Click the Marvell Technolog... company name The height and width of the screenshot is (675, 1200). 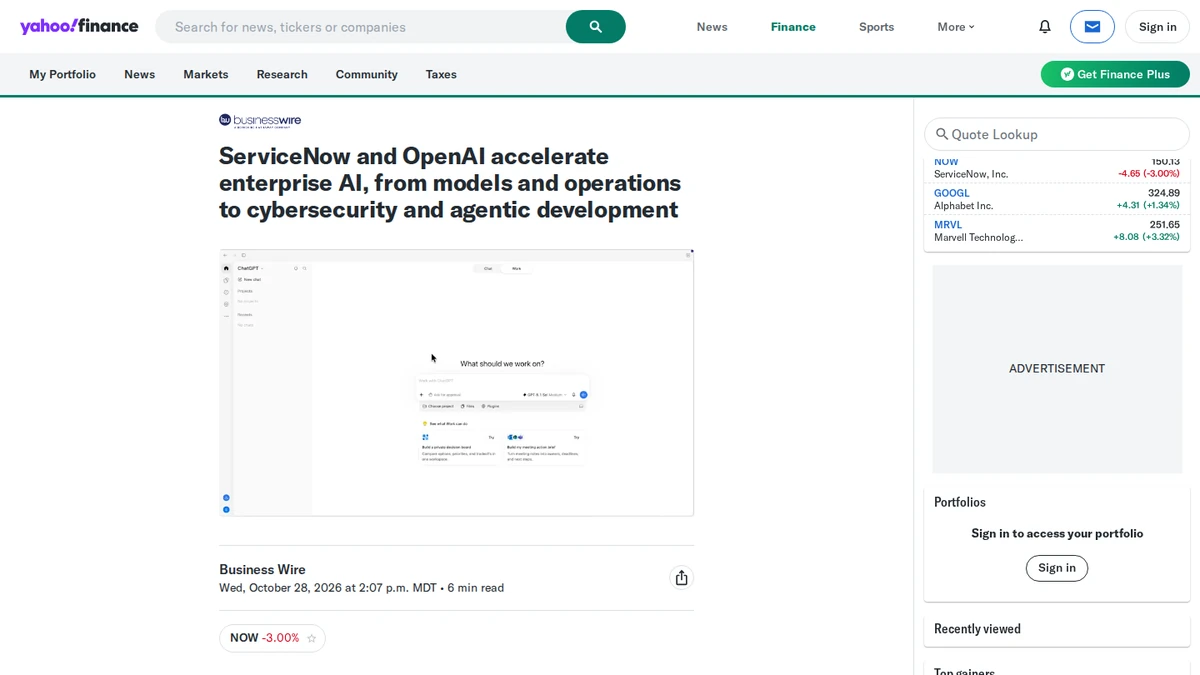pyautogui.click(x=979, y=238)
